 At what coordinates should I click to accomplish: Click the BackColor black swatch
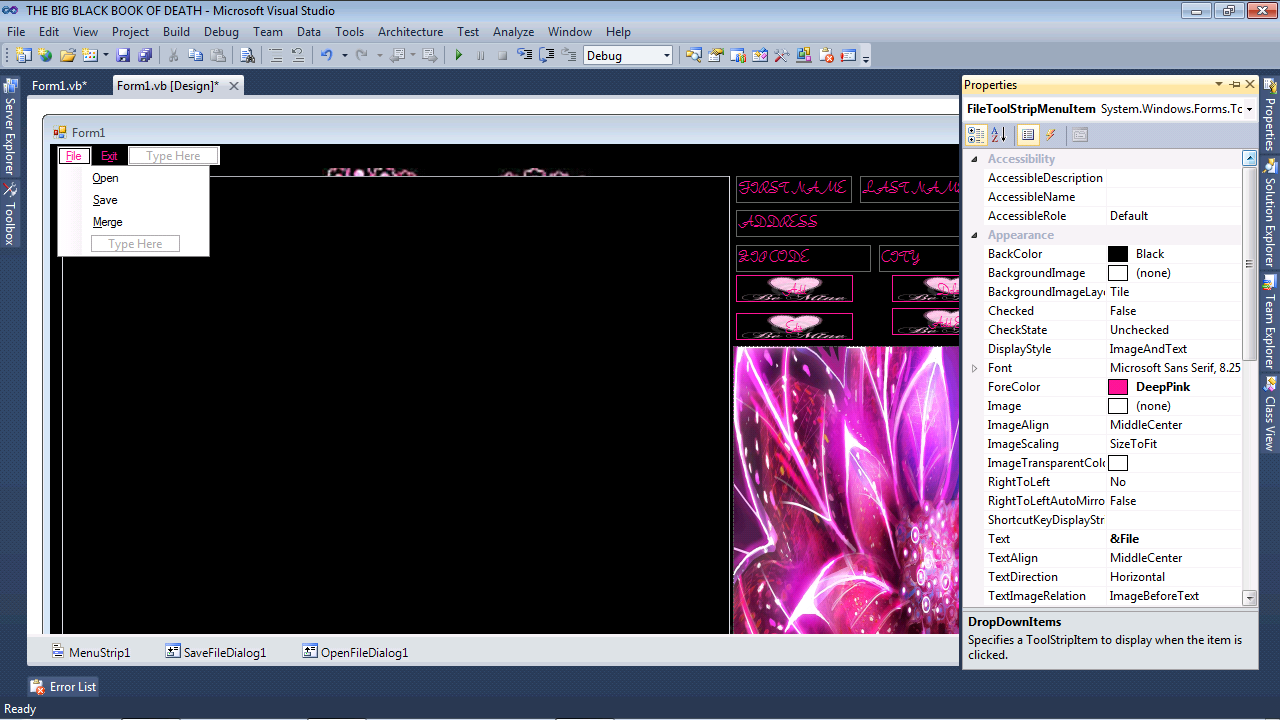pyautogui.click(x=1118, y=254)
